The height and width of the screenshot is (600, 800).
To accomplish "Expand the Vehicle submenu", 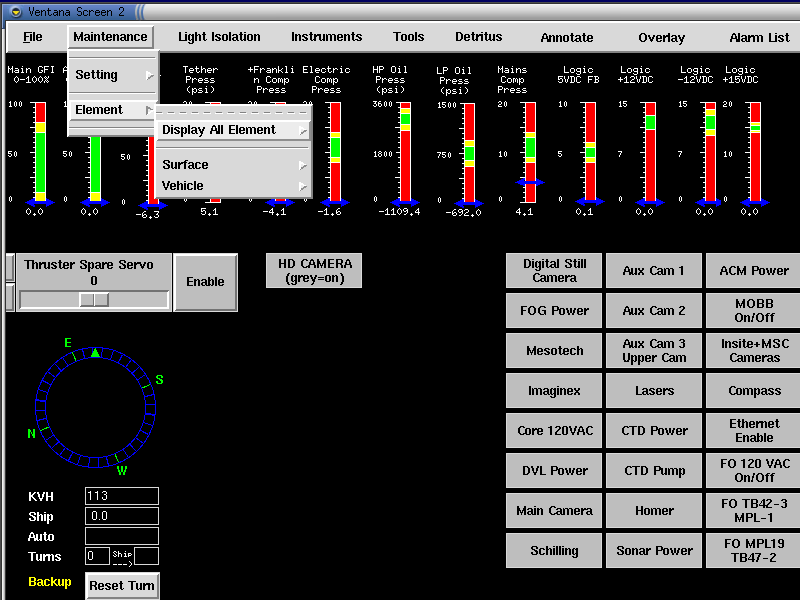I will [x=234, y=186].
